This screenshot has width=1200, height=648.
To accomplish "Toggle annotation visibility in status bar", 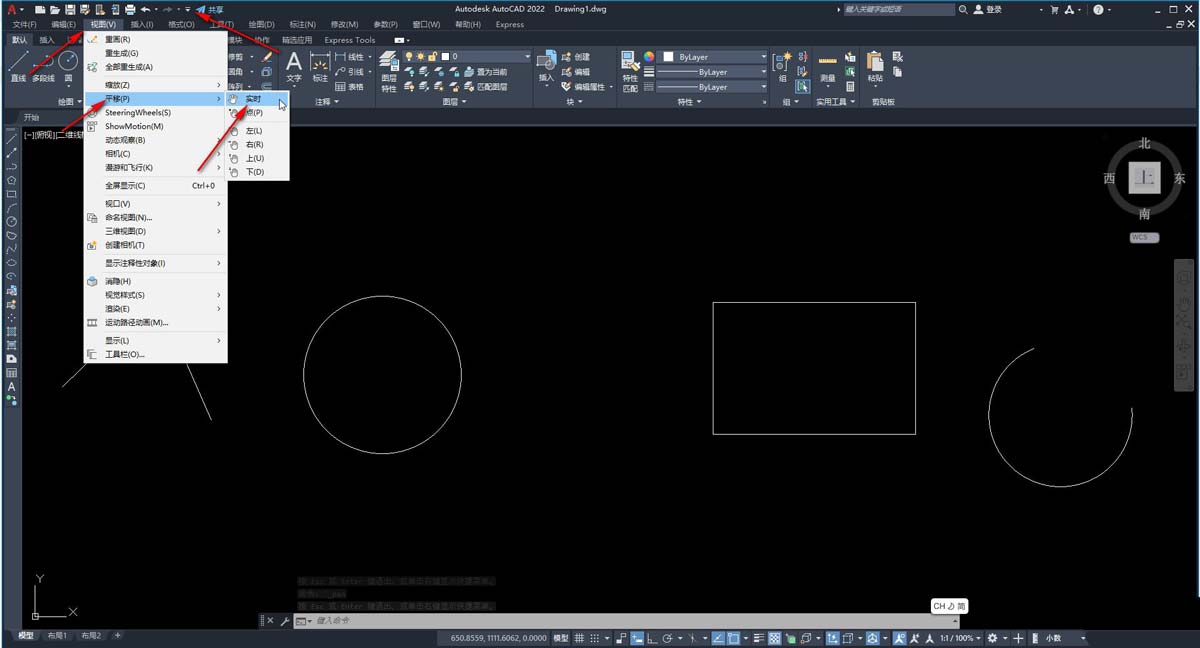I will click(899, 637).
